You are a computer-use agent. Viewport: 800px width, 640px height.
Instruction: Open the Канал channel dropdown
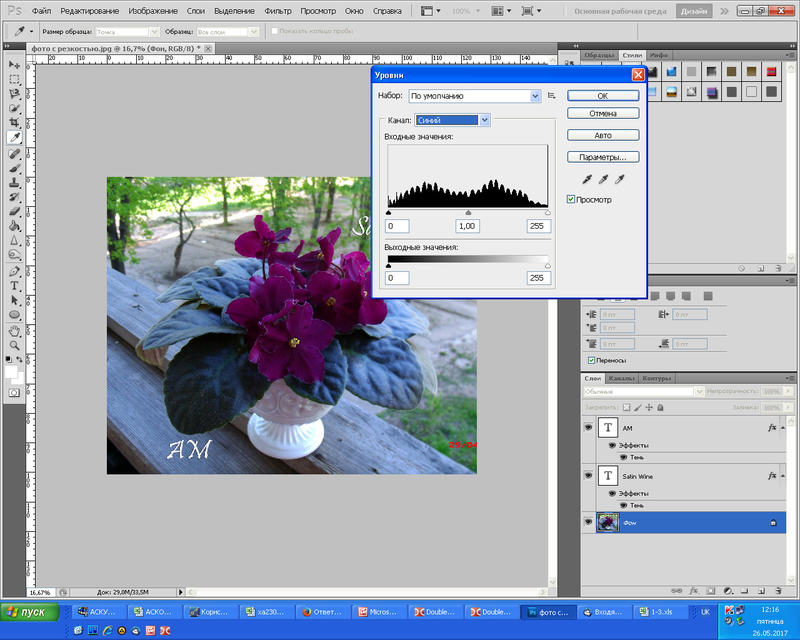pyautogui.click(x=485, y=120)
